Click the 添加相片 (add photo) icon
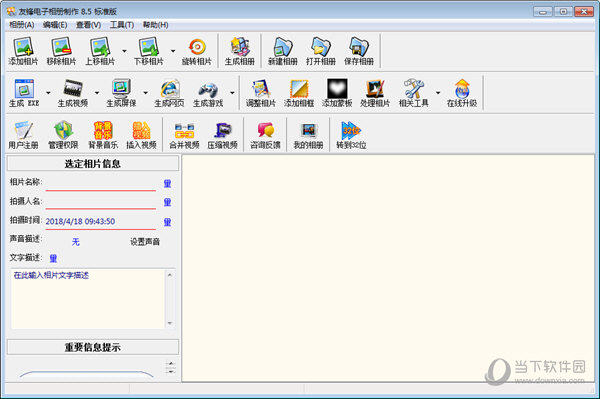This screenshot has width=600, height=399. [x=23, y=51]
